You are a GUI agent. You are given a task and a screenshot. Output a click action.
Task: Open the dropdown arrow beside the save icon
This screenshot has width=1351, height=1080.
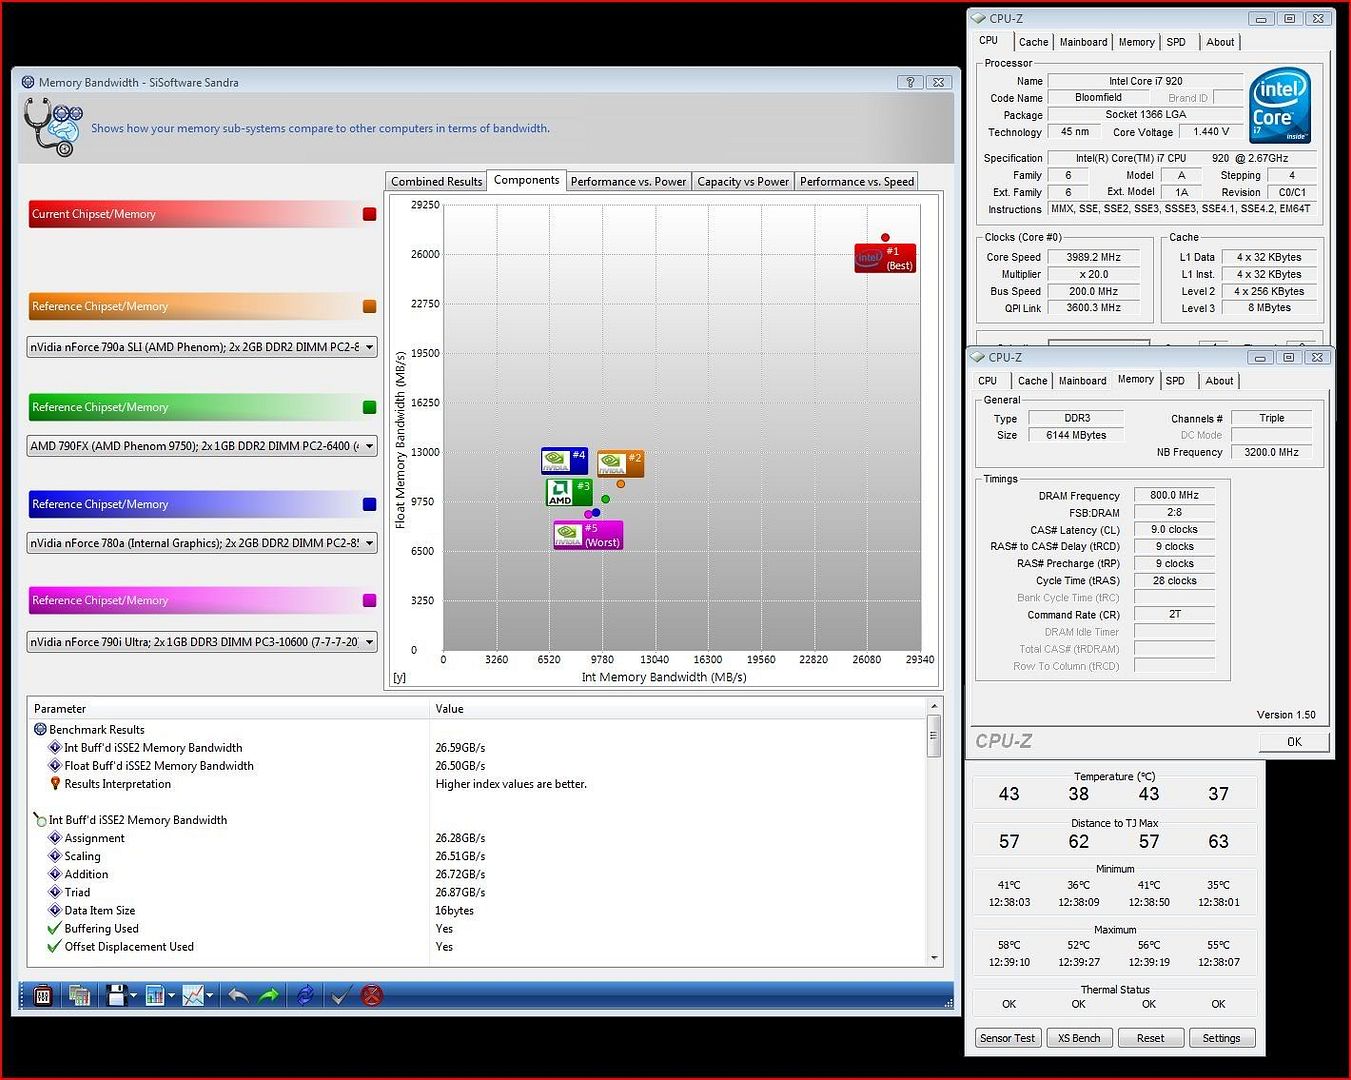(133, 996)
